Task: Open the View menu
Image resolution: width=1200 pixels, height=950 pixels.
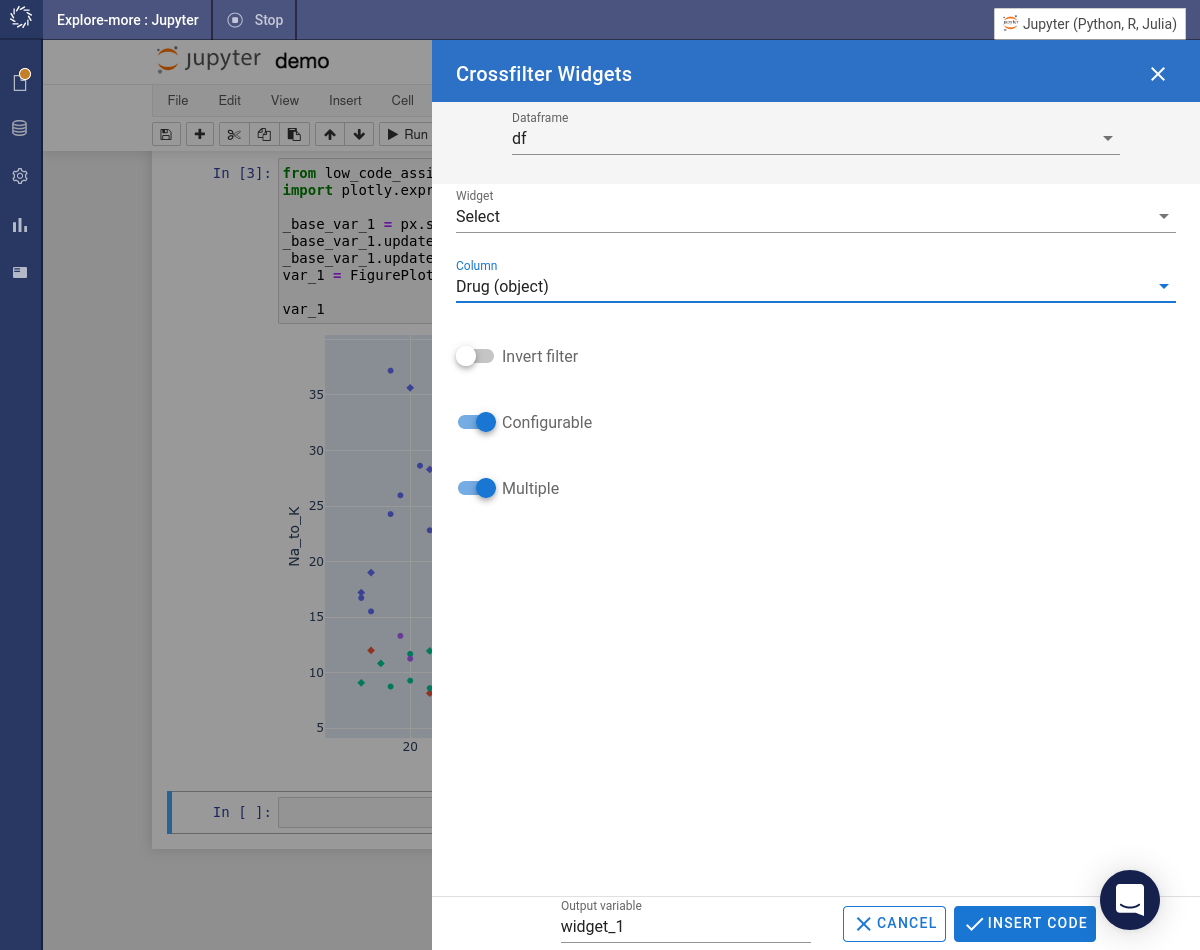Action: (x=285, y=100)
